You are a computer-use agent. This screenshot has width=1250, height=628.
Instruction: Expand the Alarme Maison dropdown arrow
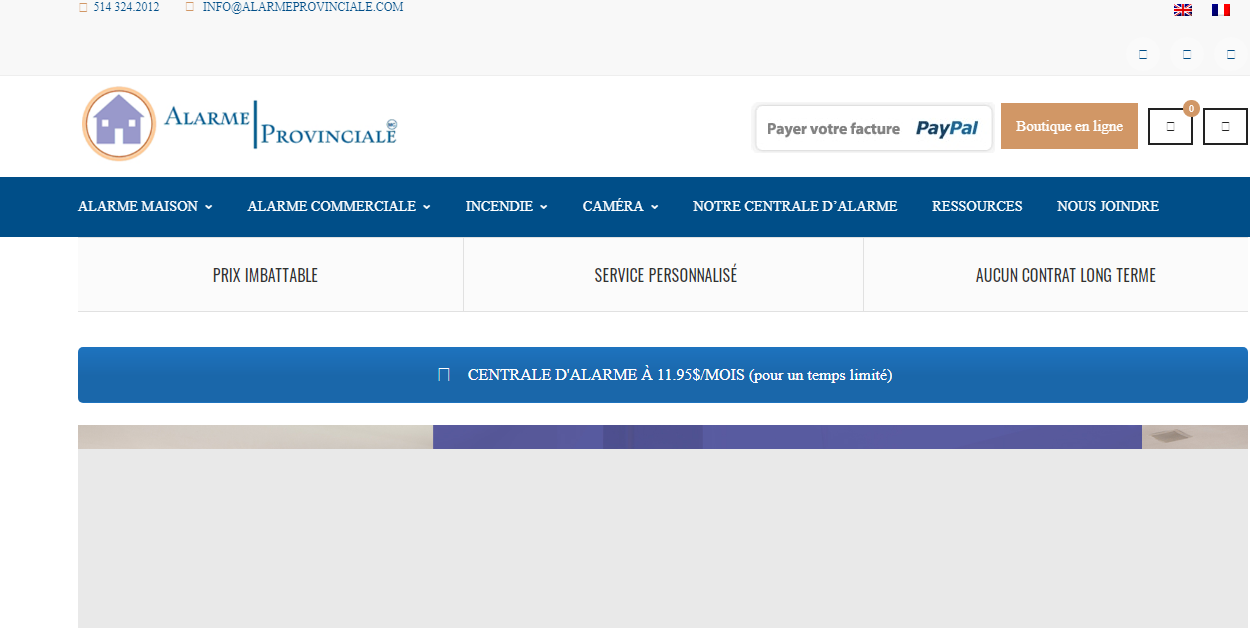(x=209, y=207)
